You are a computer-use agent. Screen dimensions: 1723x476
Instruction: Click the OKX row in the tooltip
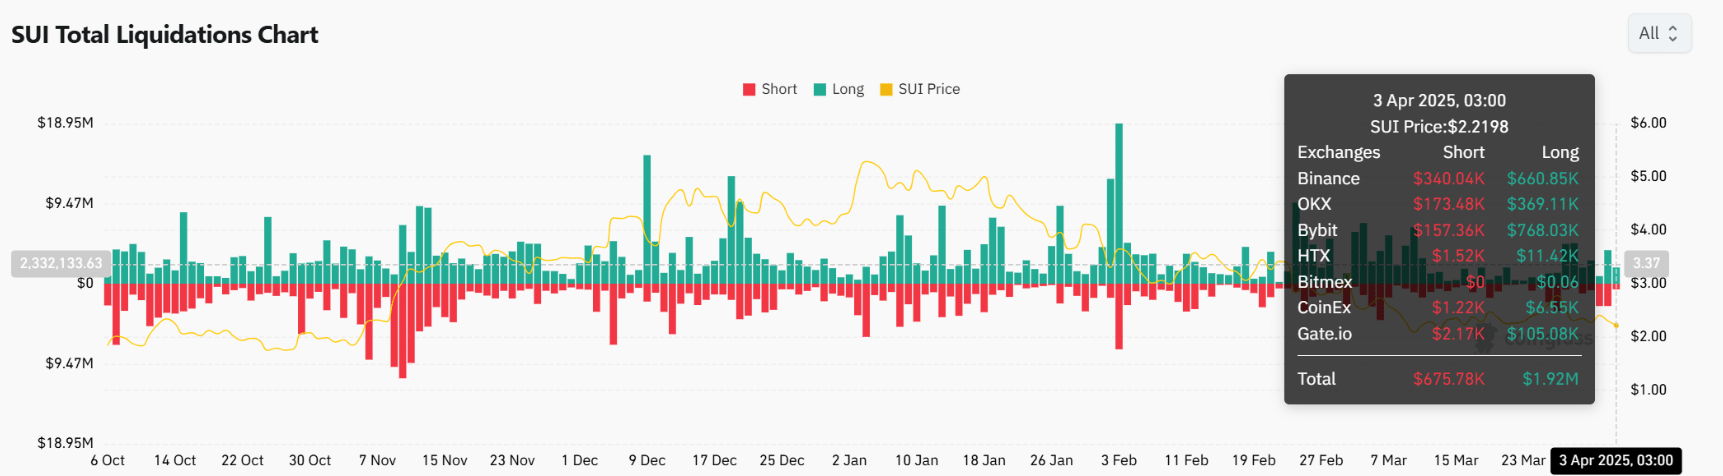tap(1437, 204)
